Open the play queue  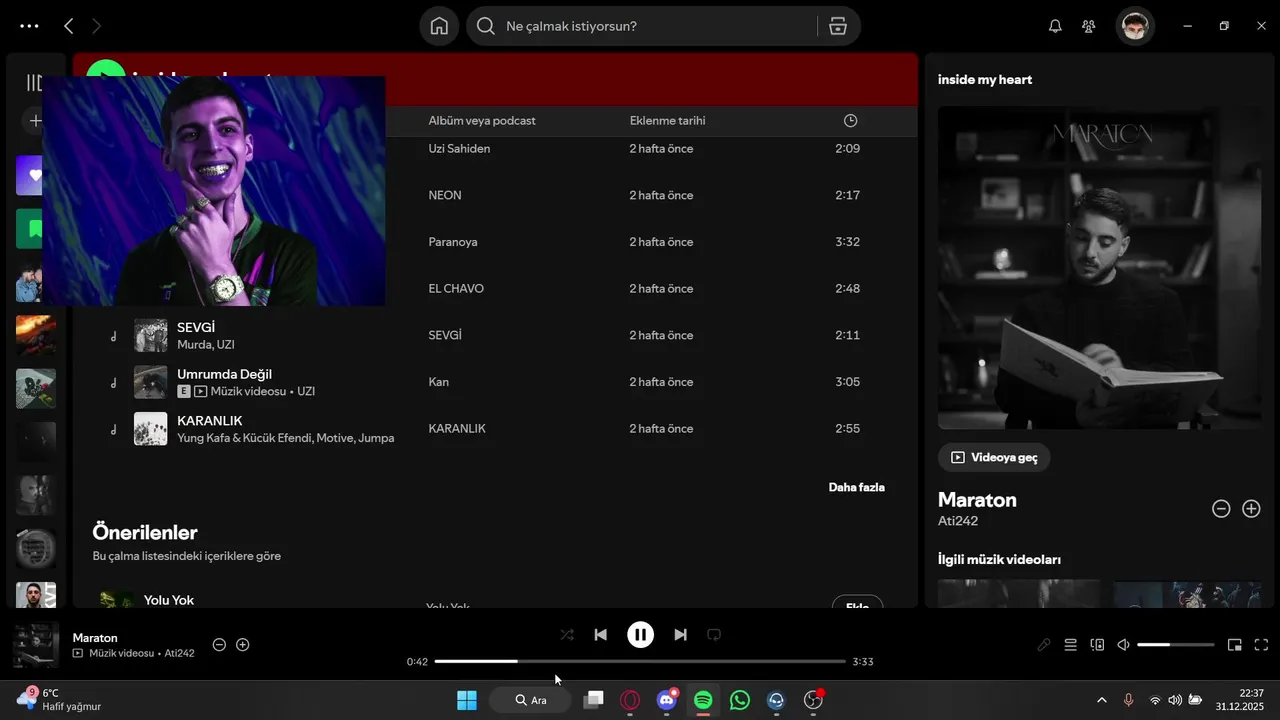pos(1070,645)
